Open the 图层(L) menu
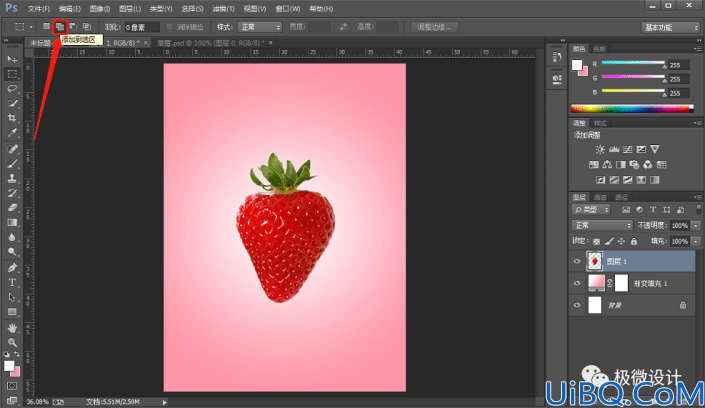Image resolution: width=705 pixels, height=408 pixels. point(130,9)
